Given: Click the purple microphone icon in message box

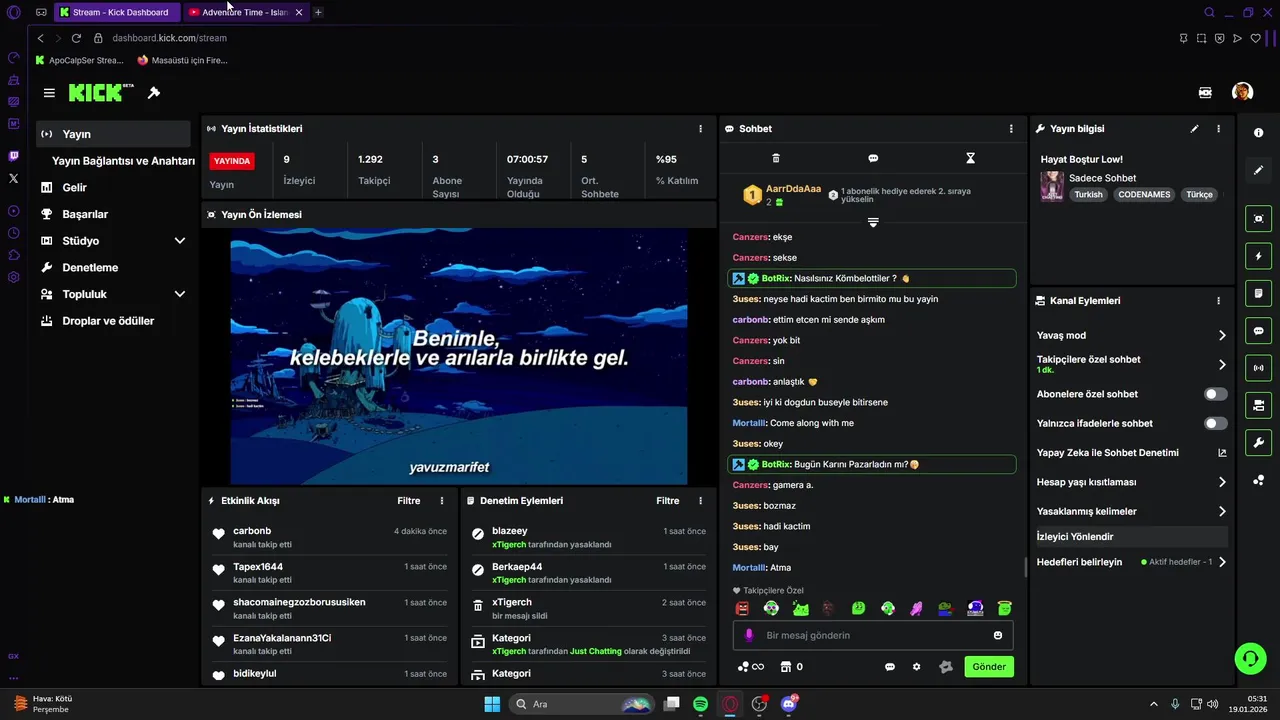Looking at the screenshot, I should [749, 635].
